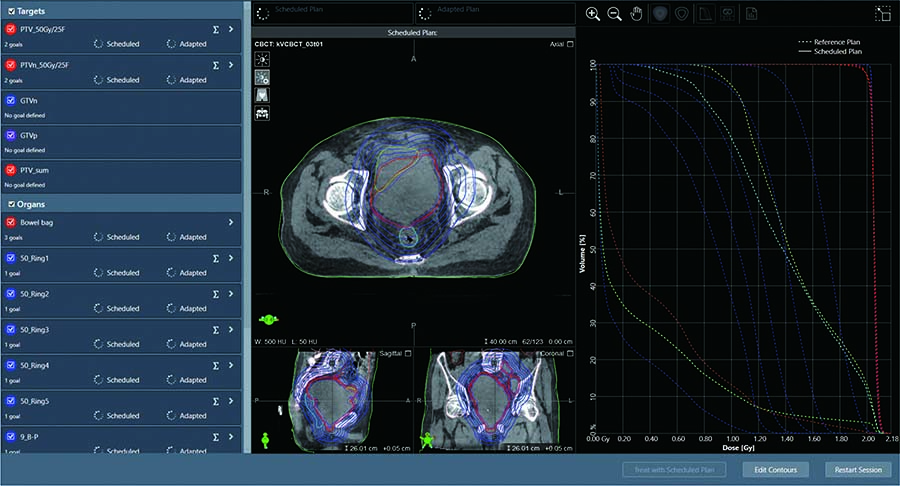Uncheck the GTVn structure checkbox
Viewport: 900px width, 486px height.
pos(10,100)
